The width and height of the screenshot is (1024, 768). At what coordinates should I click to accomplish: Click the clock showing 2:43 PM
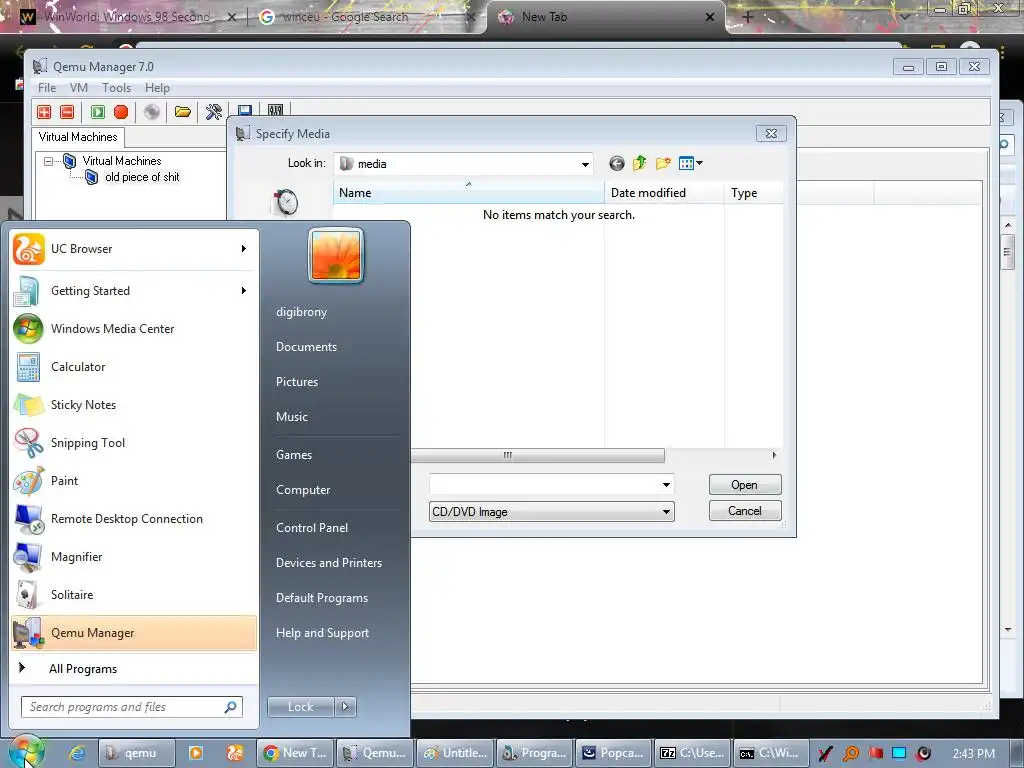tap(974, 754)
